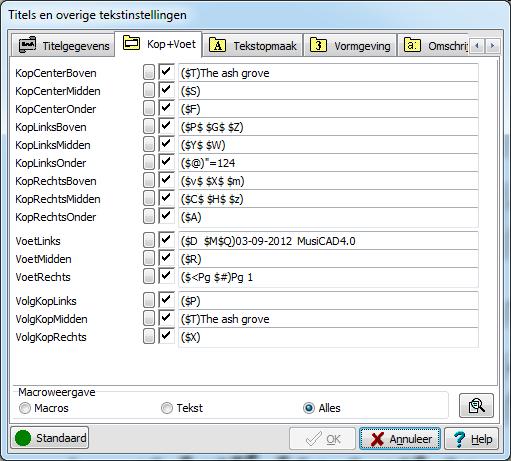Toggle the KopLinksOnder checkbox
511x461 pixels.
coord(166,162)
